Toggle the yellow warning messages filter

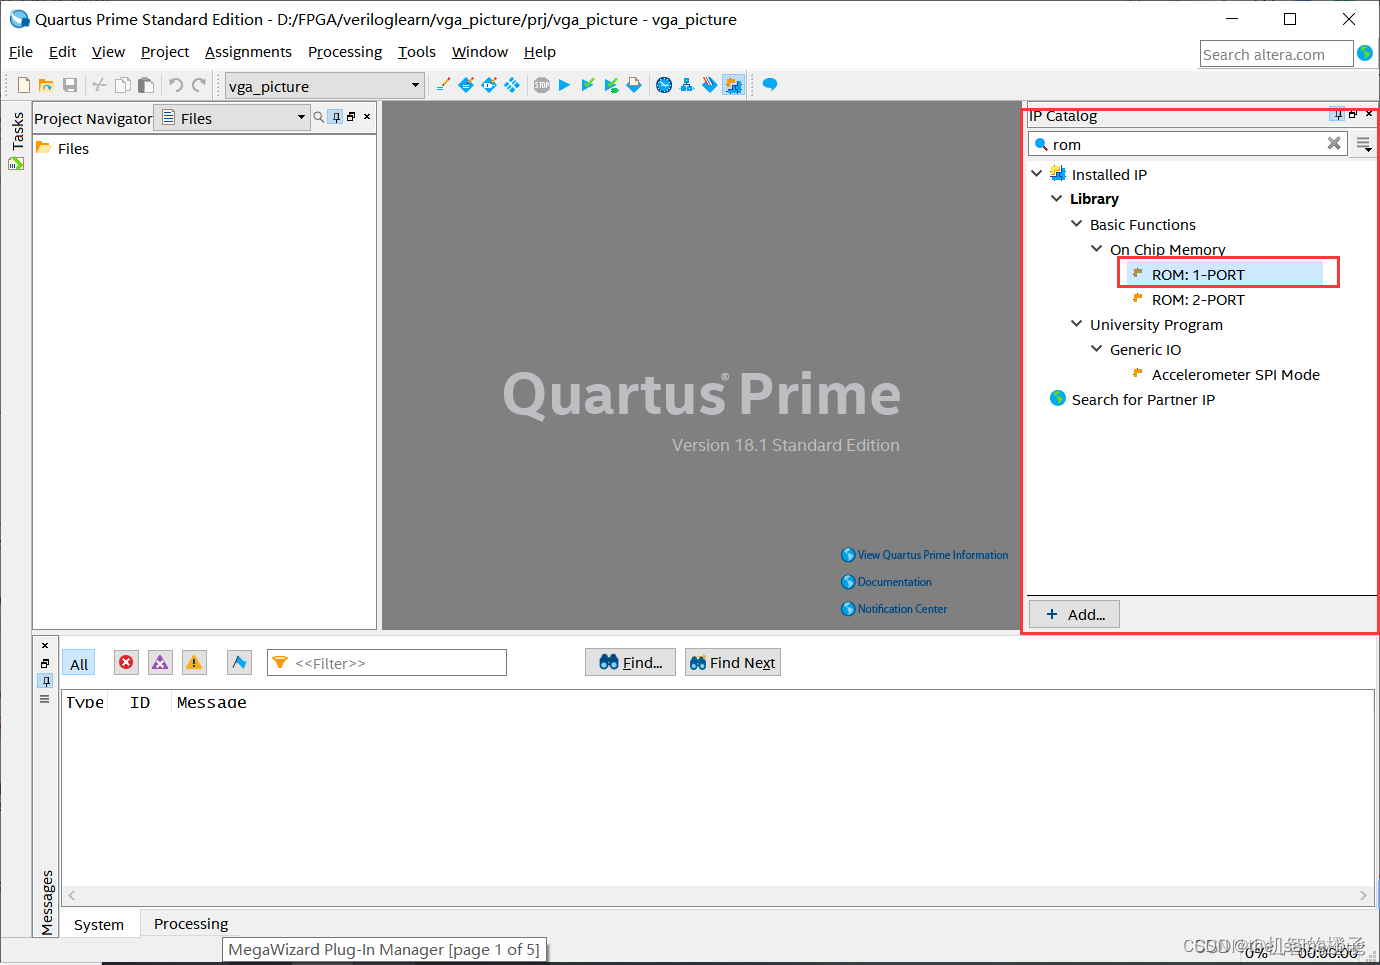tap(194, 662)
